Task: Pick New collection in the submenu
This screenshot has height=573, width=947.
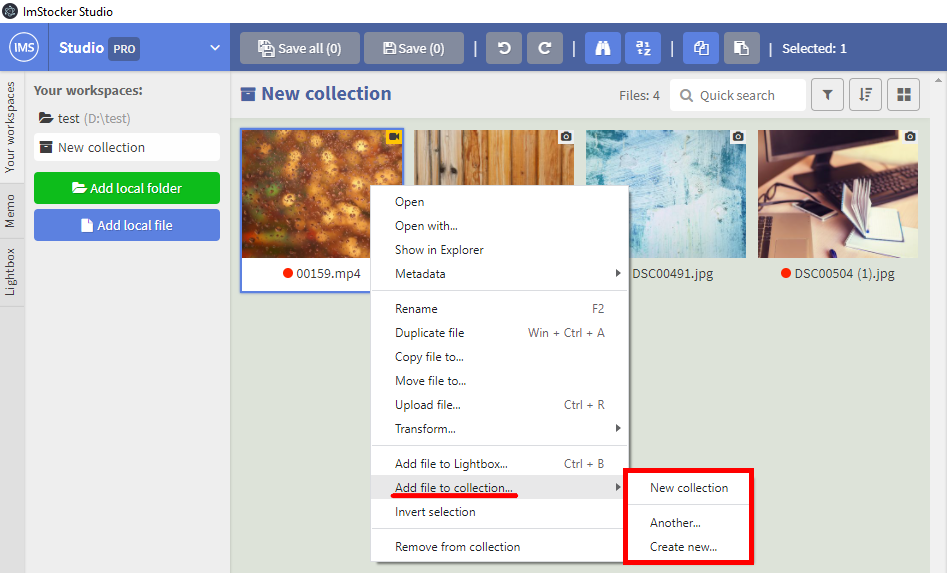Action: tap(689, 488)
